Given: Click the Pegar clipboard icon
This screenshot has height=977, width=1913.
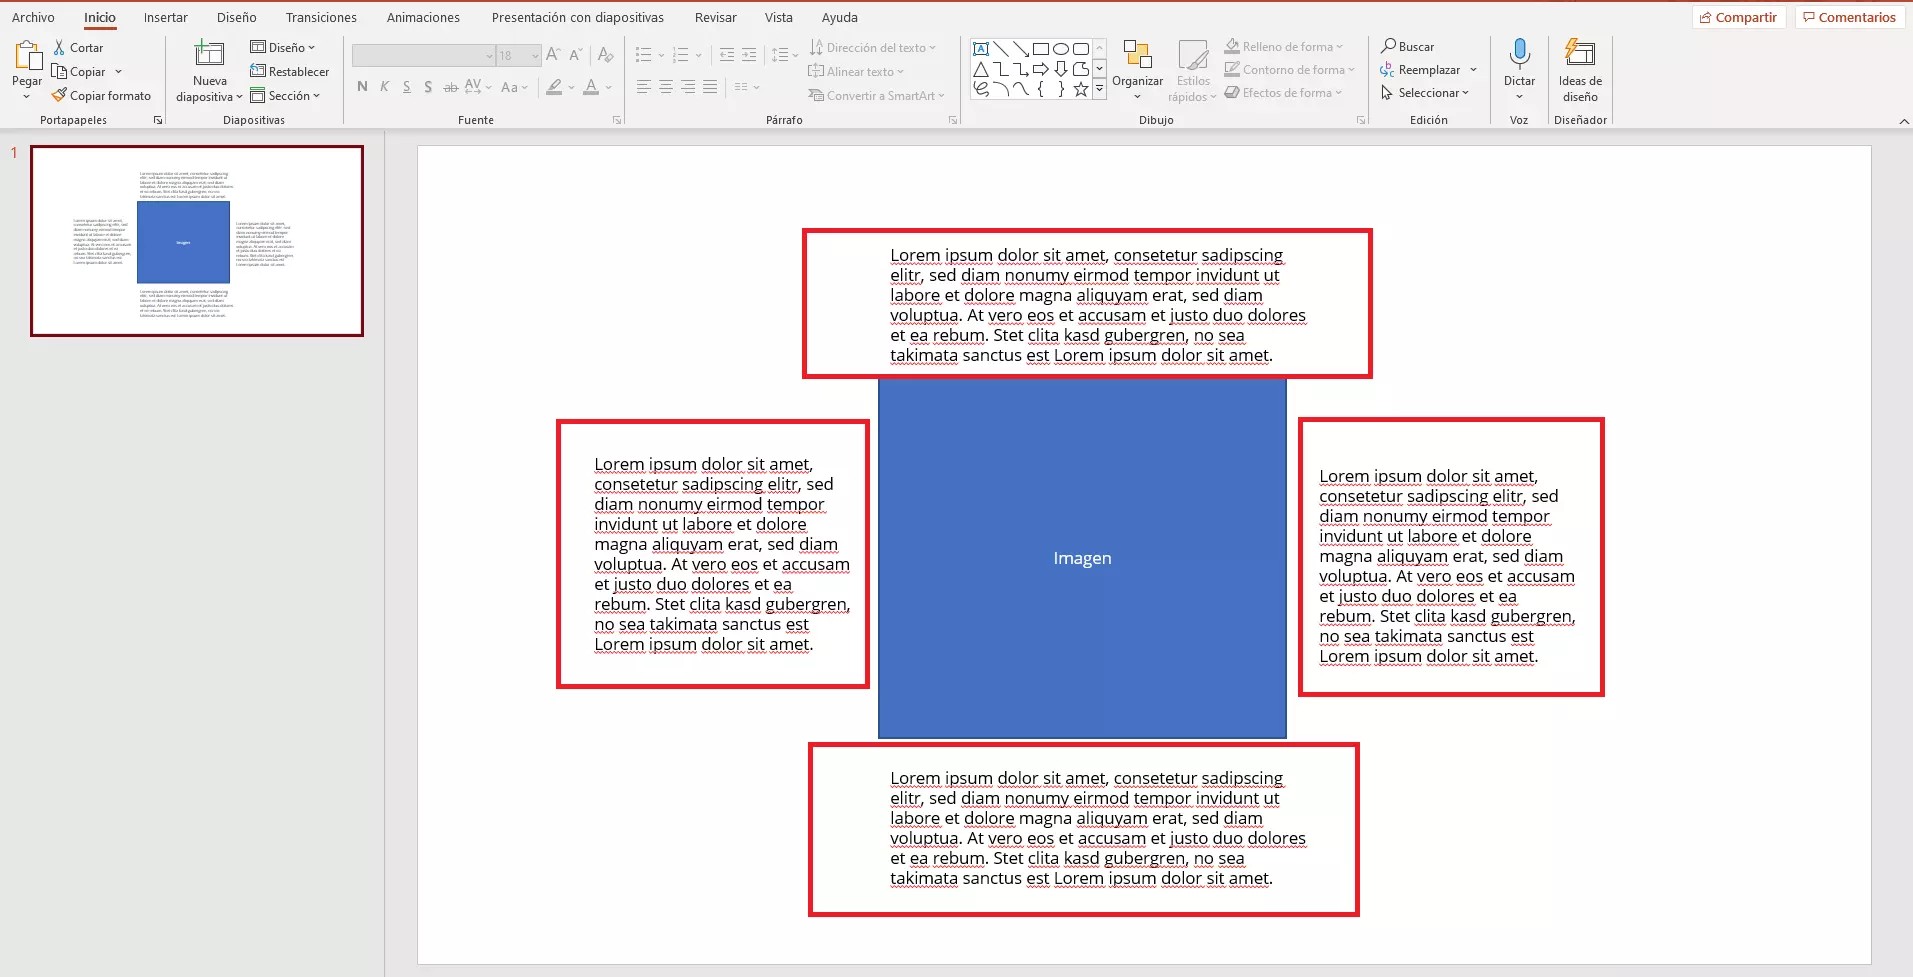Looking at the screenshot, I should (x=27, y=56).
